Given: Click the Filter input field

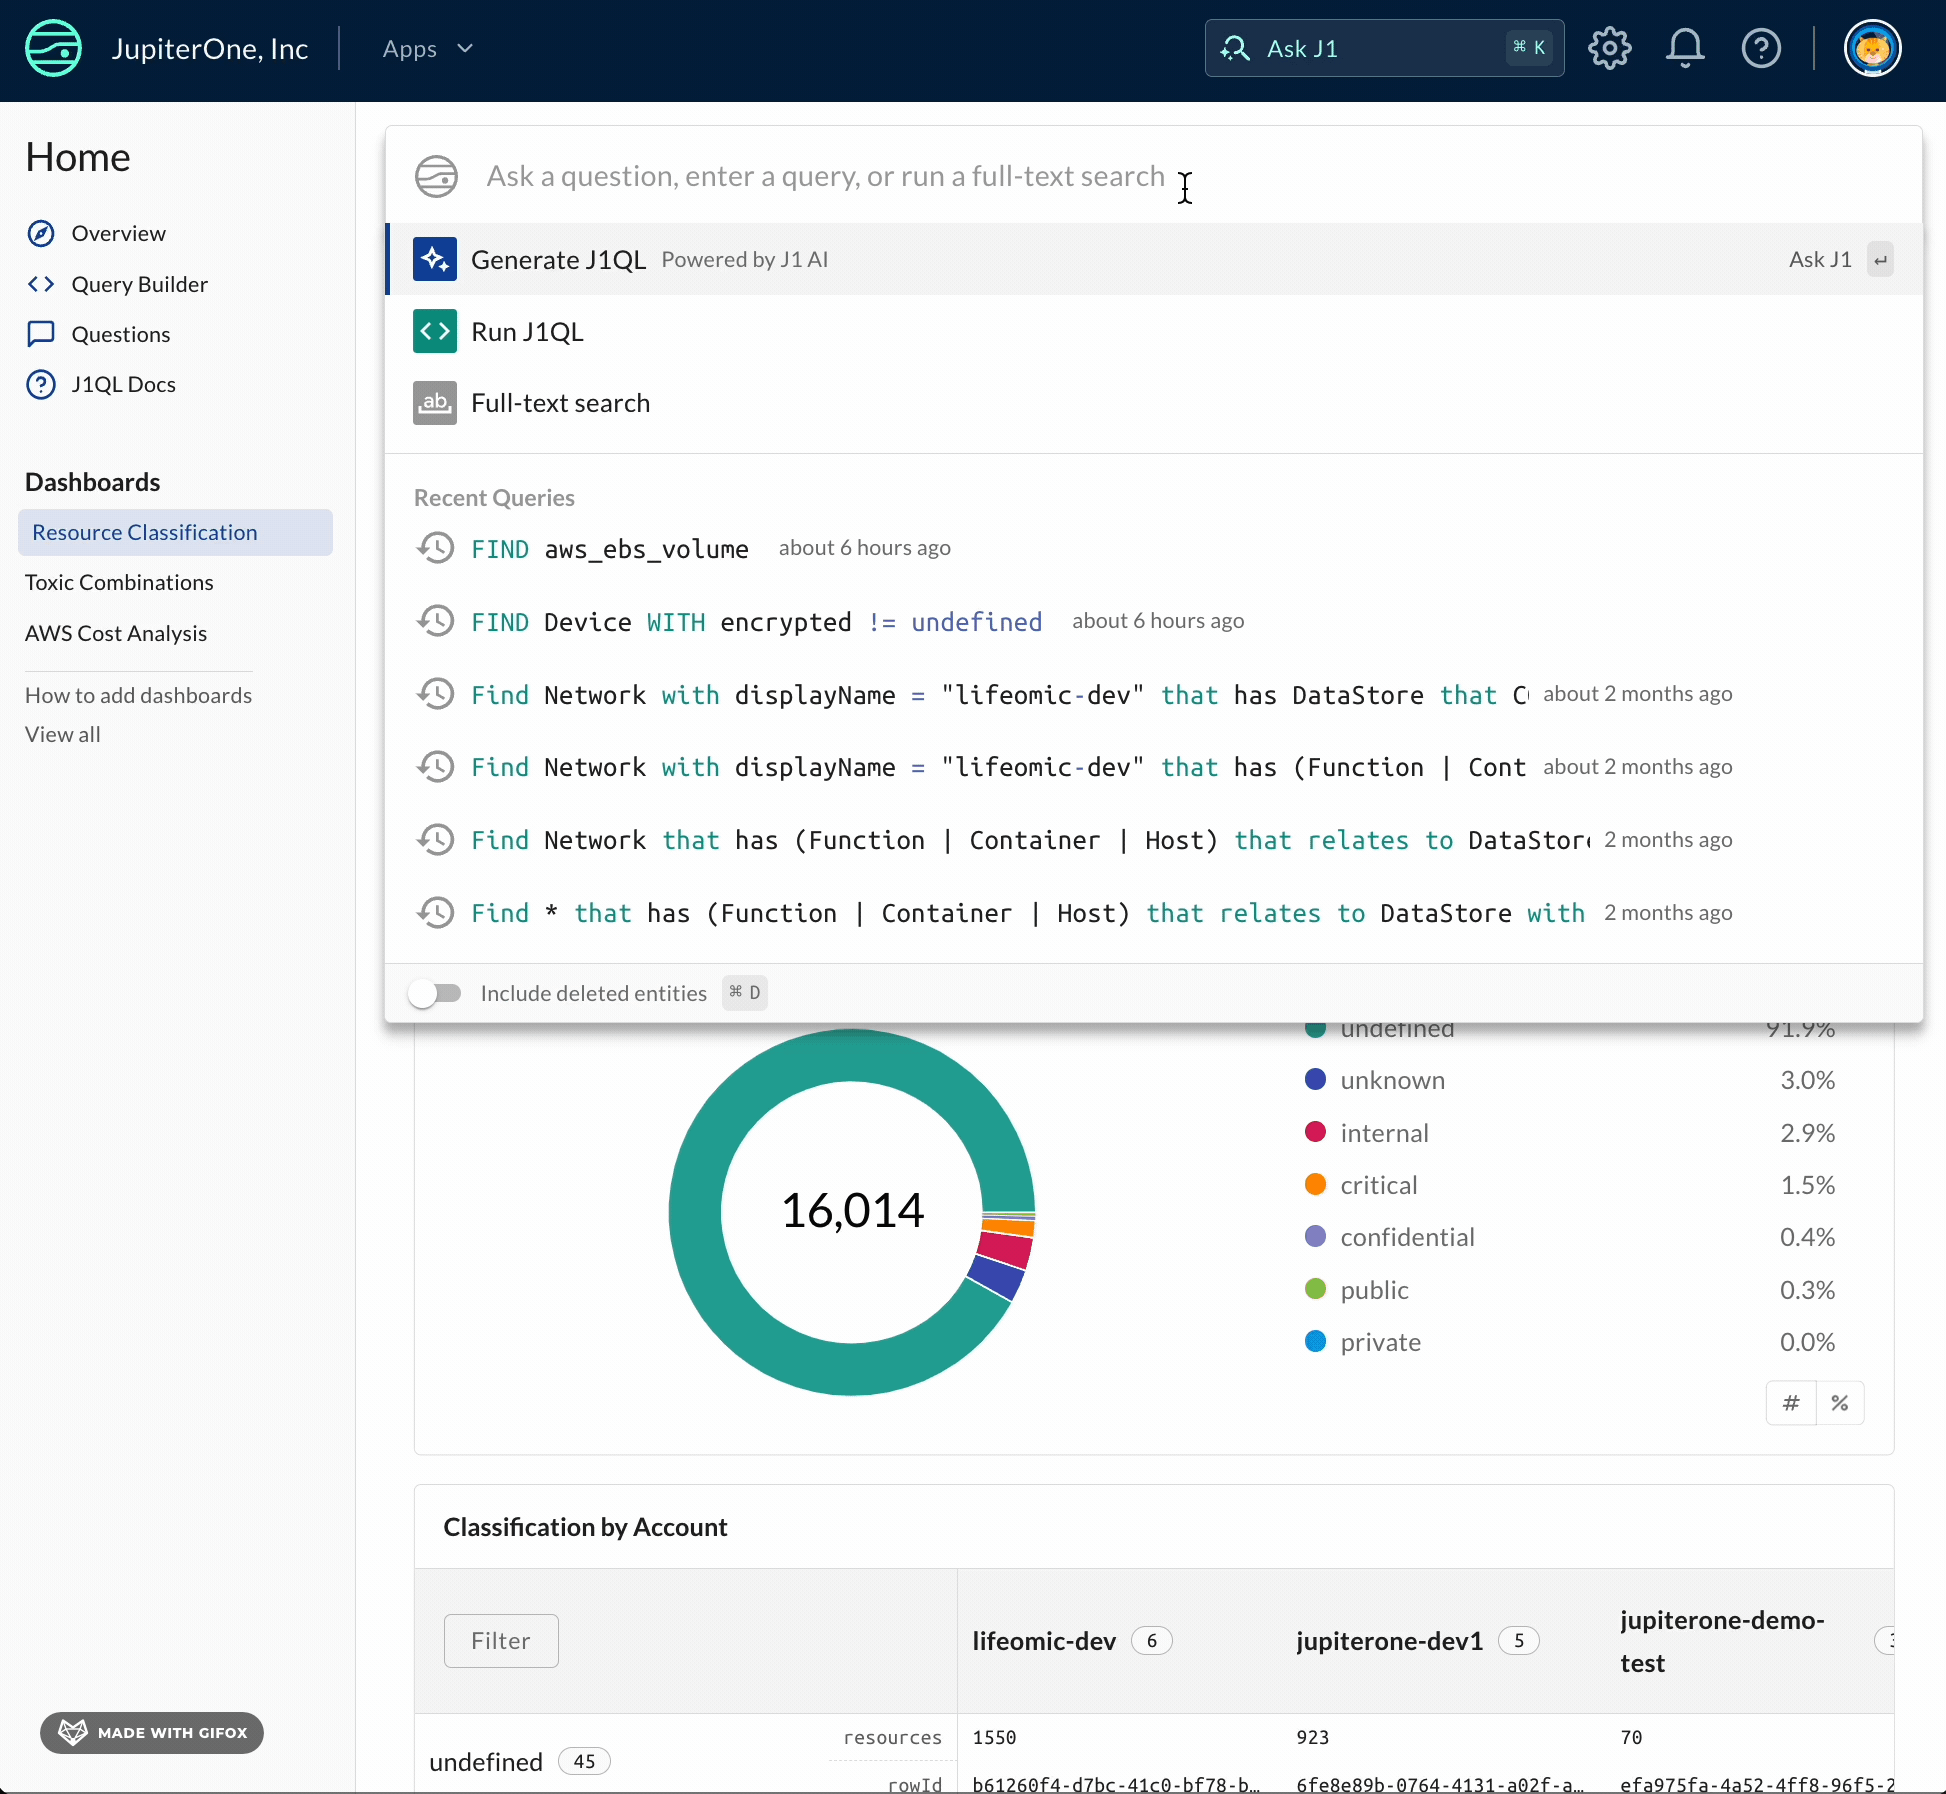Looking at the screenshot, I should [x=501, y=1641].
